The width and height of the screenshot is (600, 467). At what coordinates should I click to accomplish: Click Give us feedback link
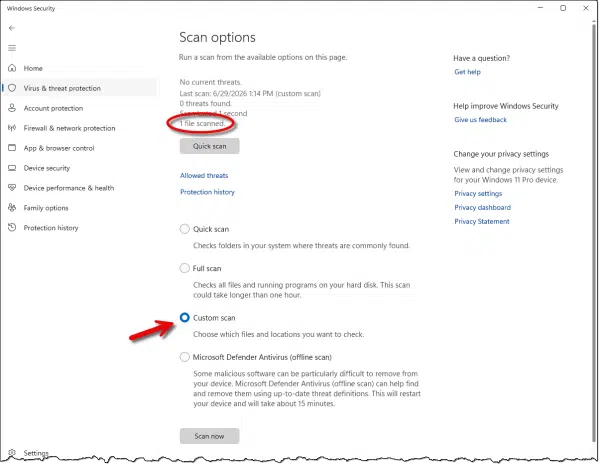(480, 119)
